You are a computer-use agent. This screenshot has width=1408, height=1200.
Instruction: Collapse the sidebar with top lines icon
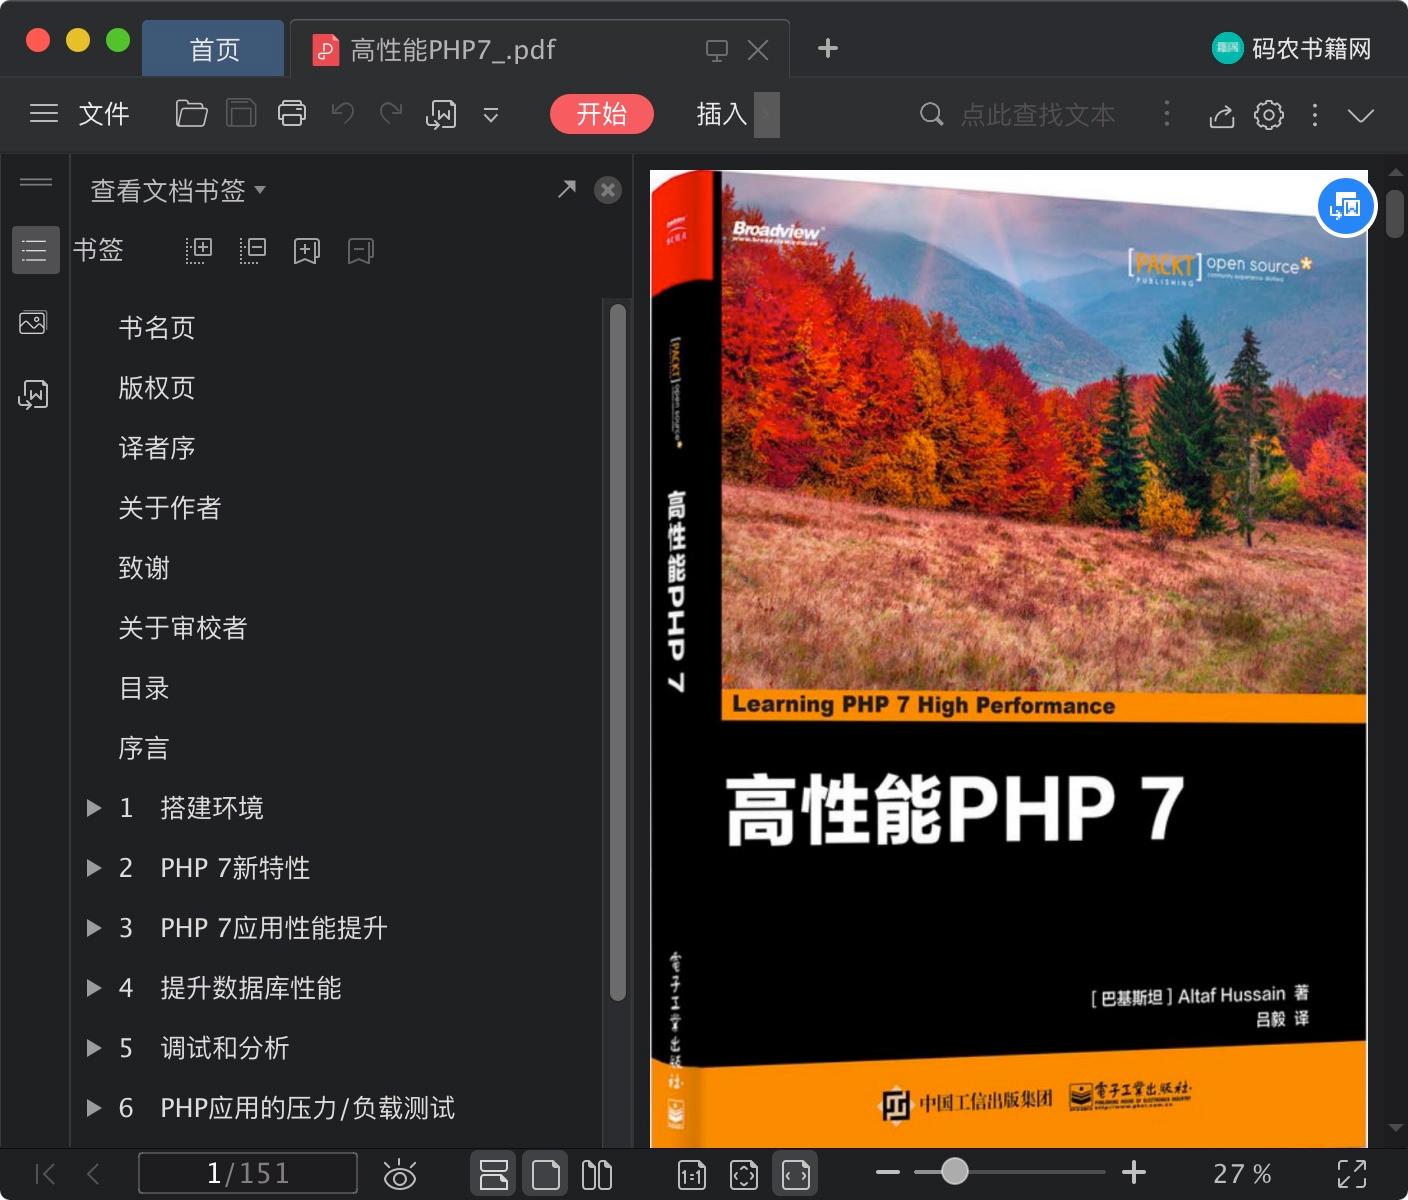click(36, 182)
